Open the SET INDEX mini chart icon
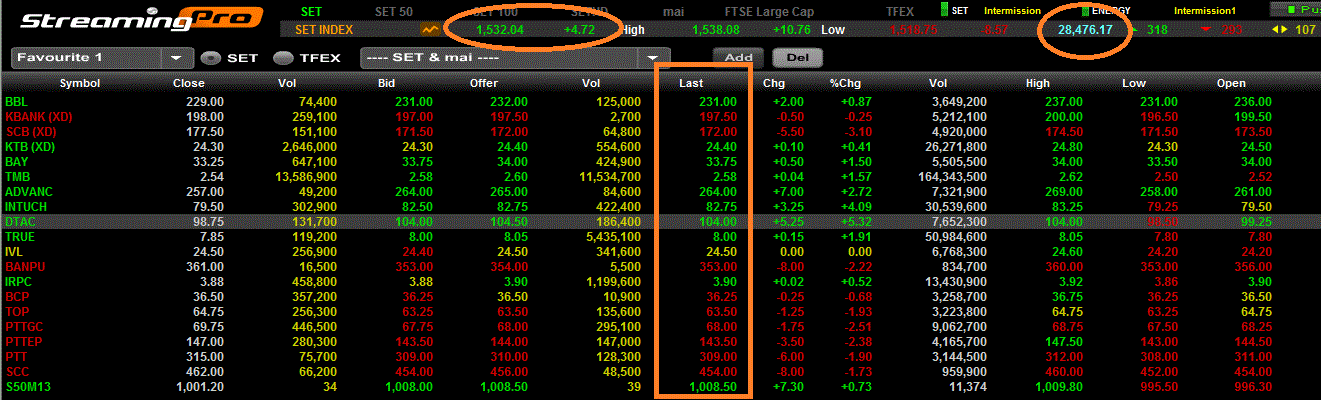1321x400 pixels. (431, 30)
